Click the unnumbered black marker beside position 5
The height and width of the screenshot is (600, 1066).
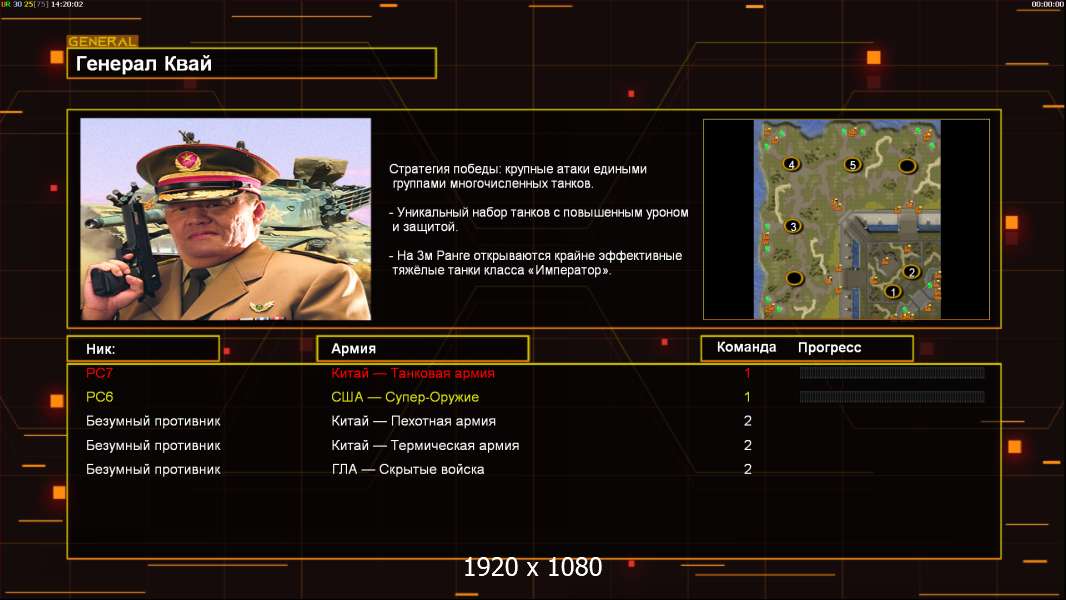pyautogui.click(x=908, y=165)
